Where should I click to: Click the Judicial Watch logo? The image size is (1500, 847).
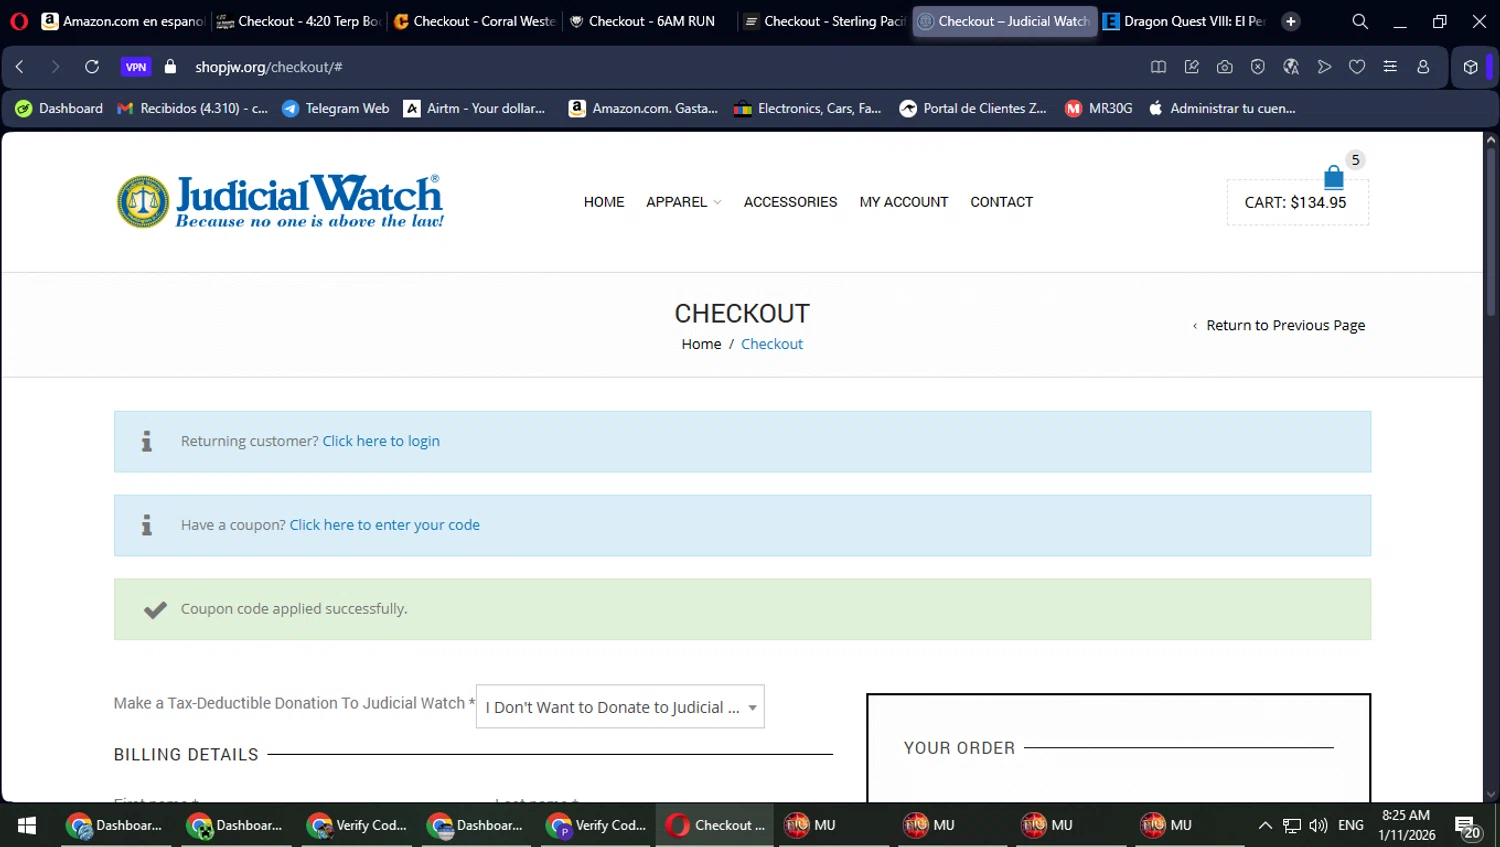pyautogui.click(x=280, y=201)
